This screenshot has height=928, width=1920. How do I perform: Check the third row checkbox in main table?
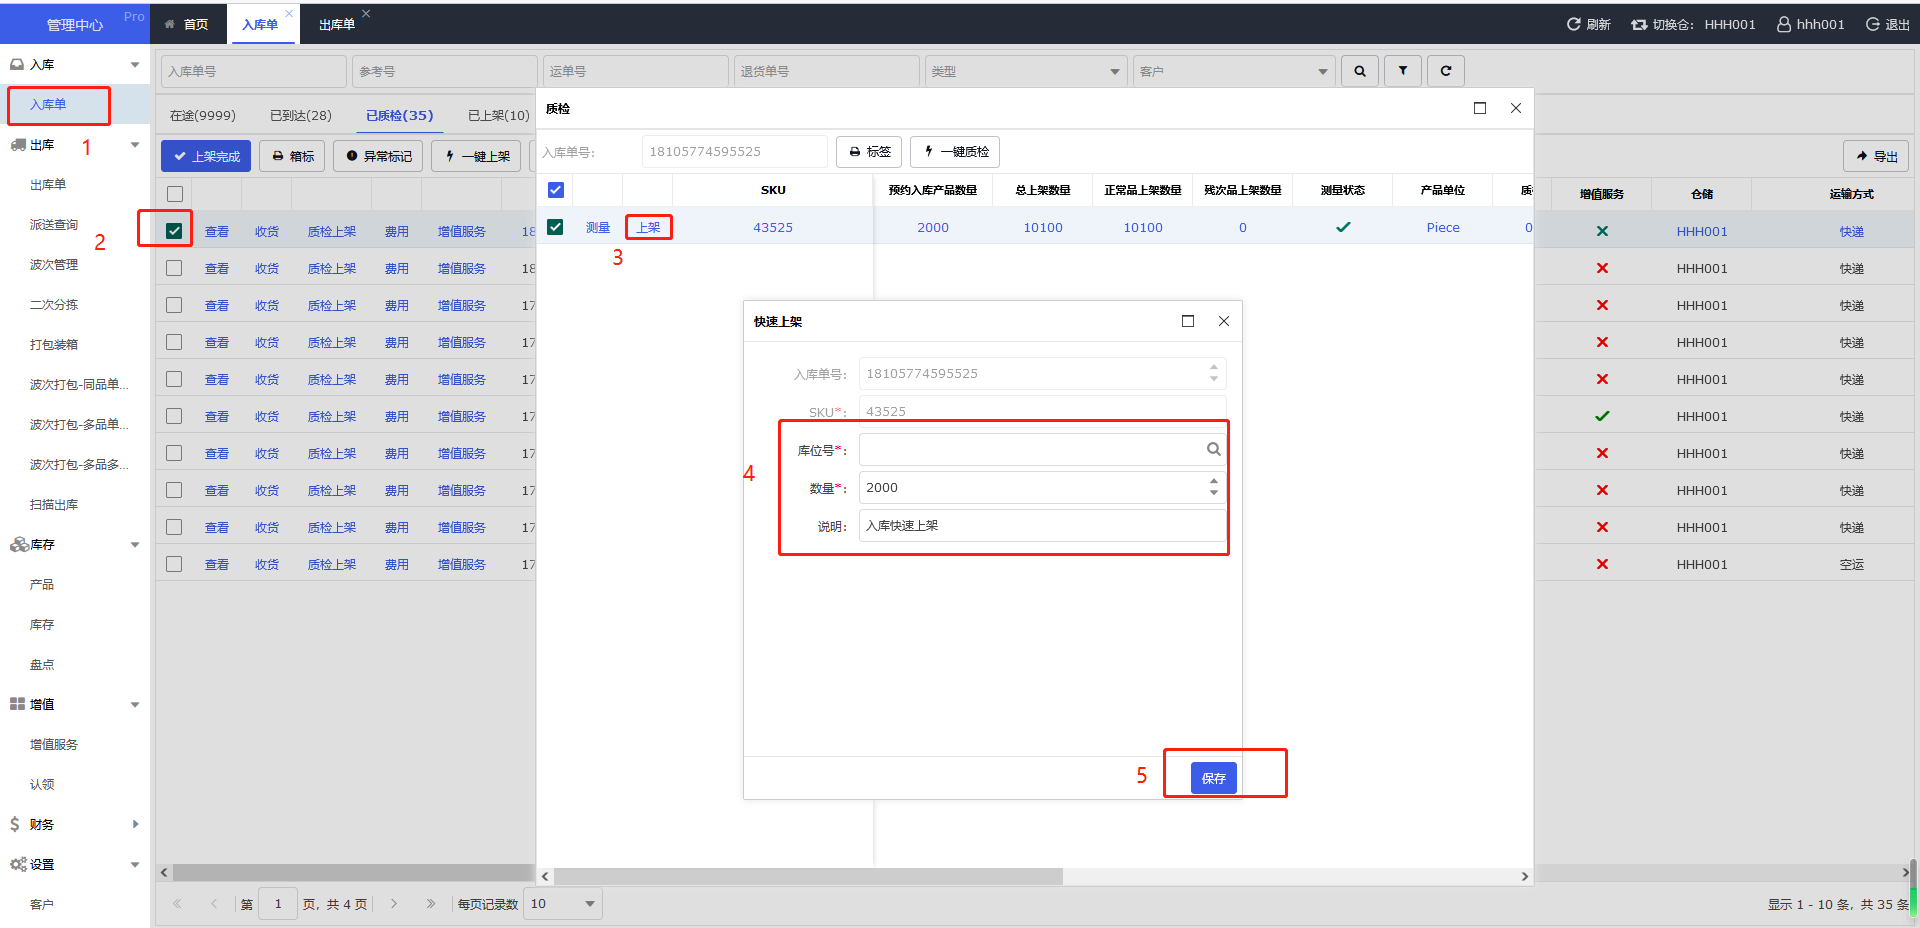175,305
